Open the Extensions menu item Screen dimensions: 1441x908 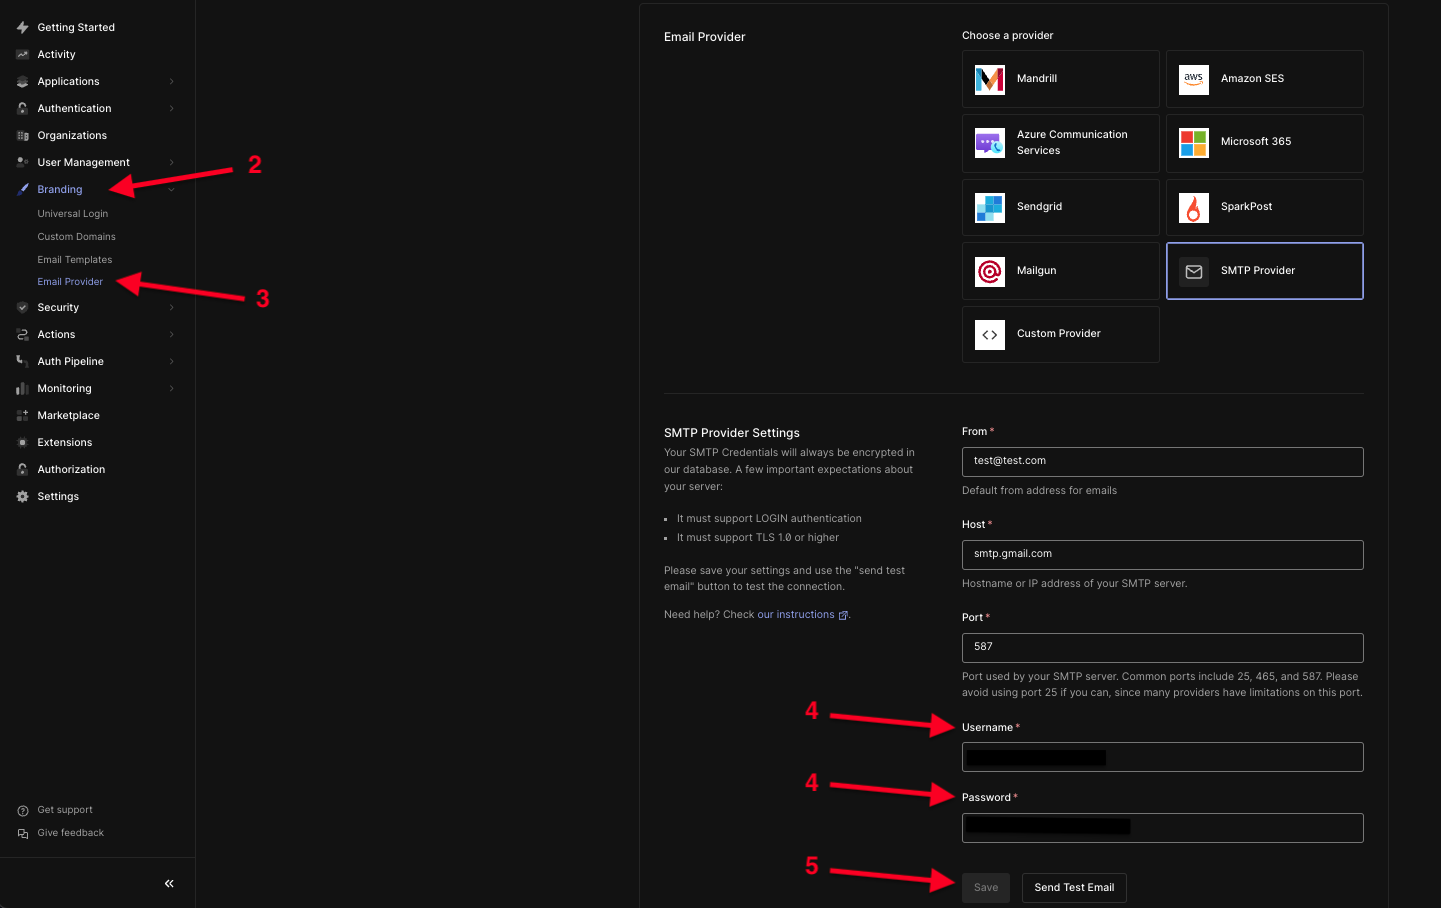pos(65,443)
